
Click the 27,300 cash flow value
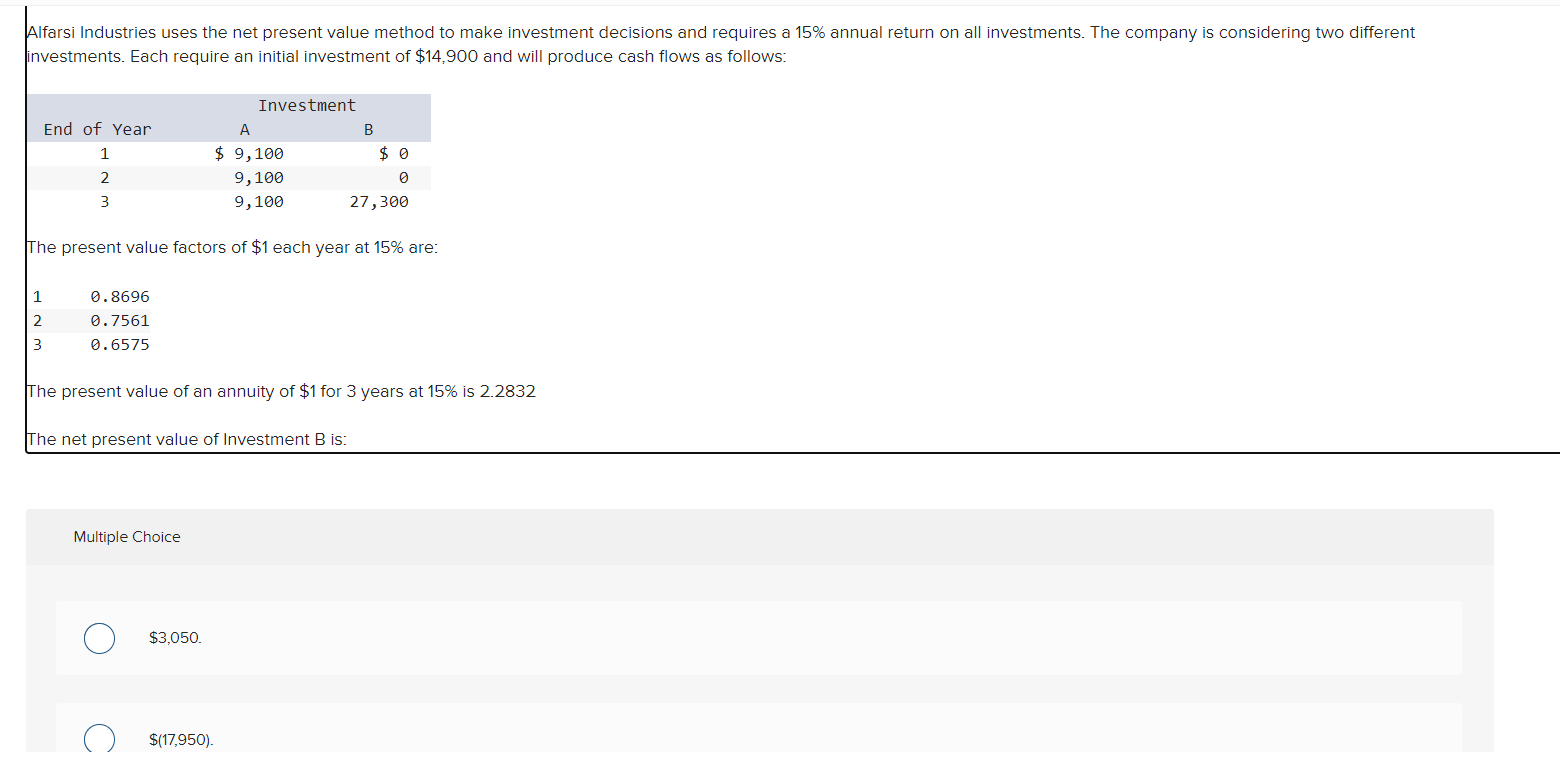381,201
